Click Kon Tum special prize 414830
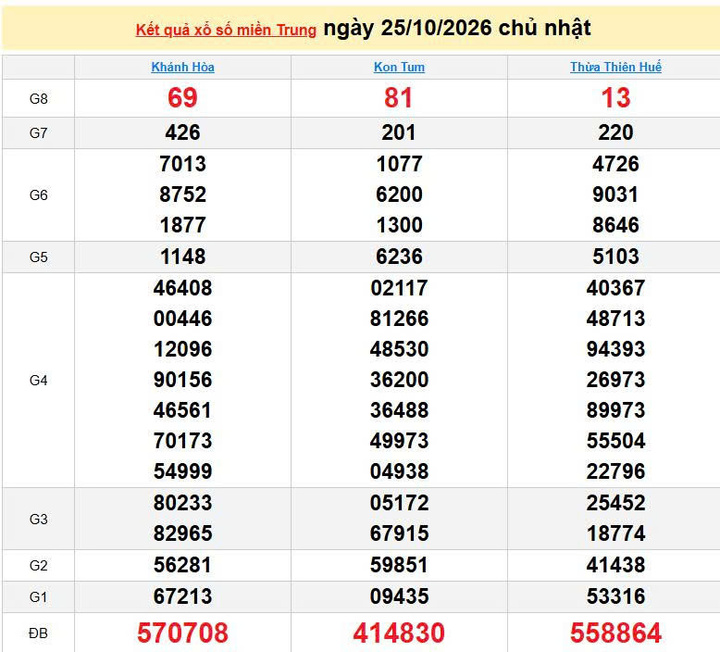Screen dimensions: 720x652 (399, 633)
